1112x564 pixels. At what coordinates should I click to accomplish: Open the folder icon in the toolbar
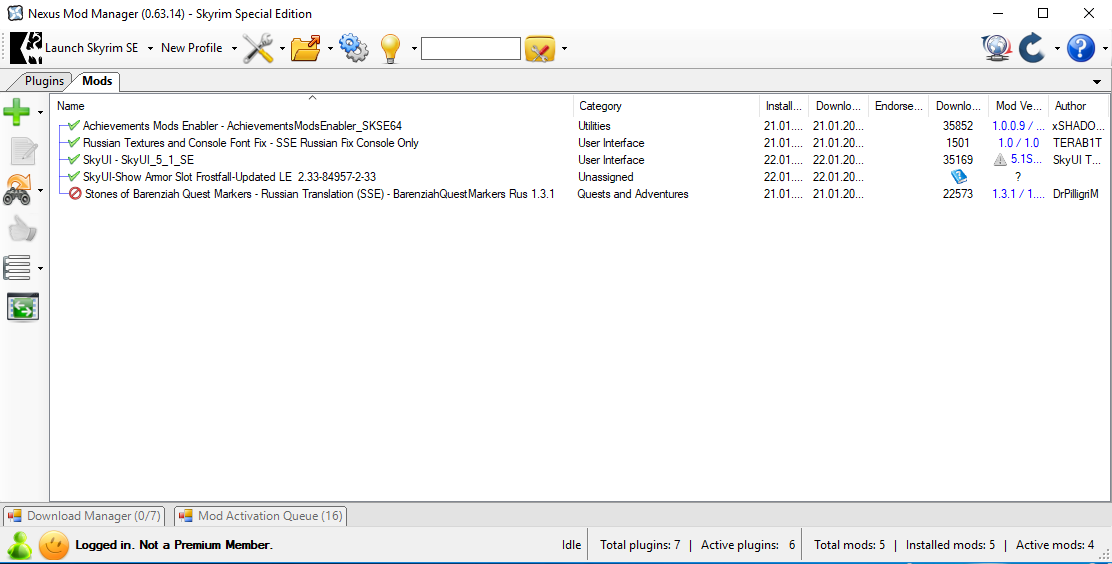click(x=306, y=48)
